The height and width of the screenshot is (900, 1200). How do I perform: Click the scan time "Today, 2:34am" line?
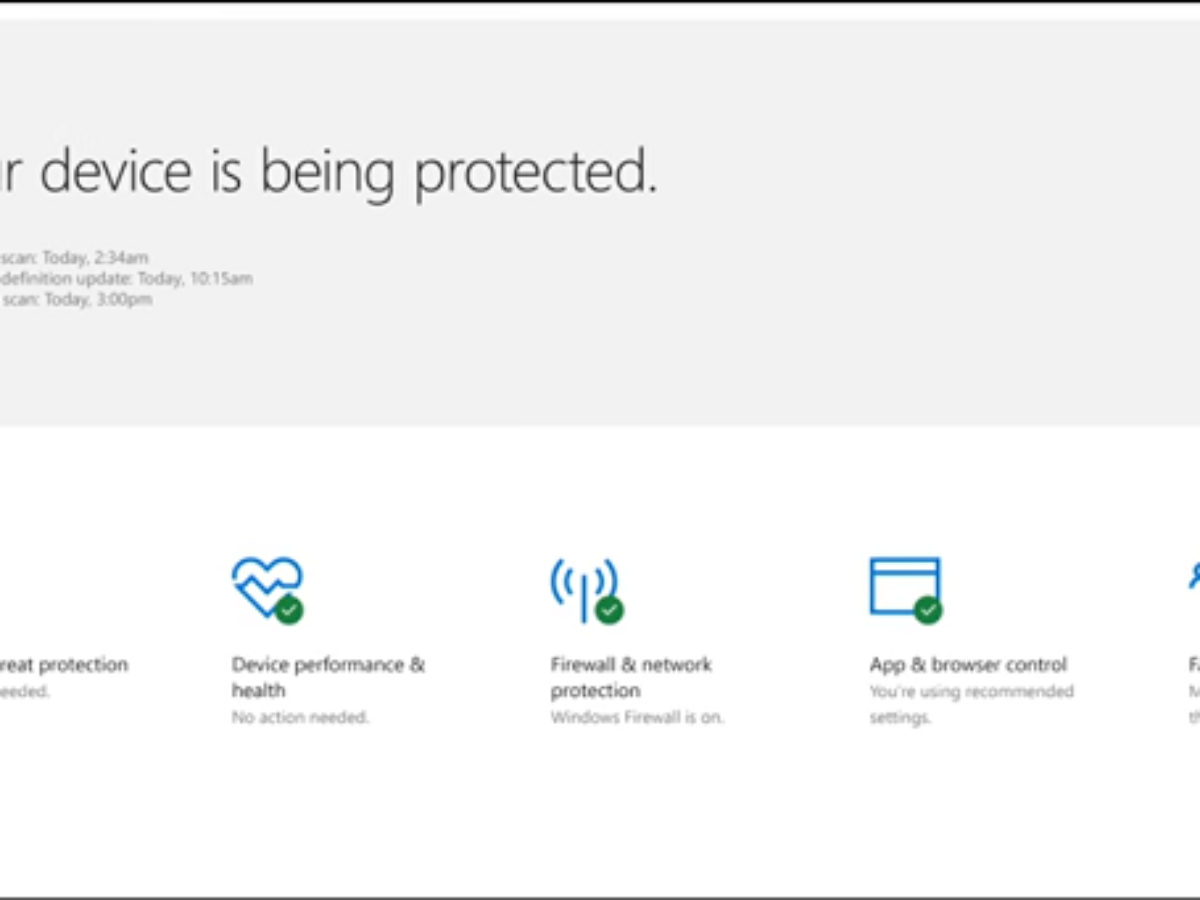(75, 258)
